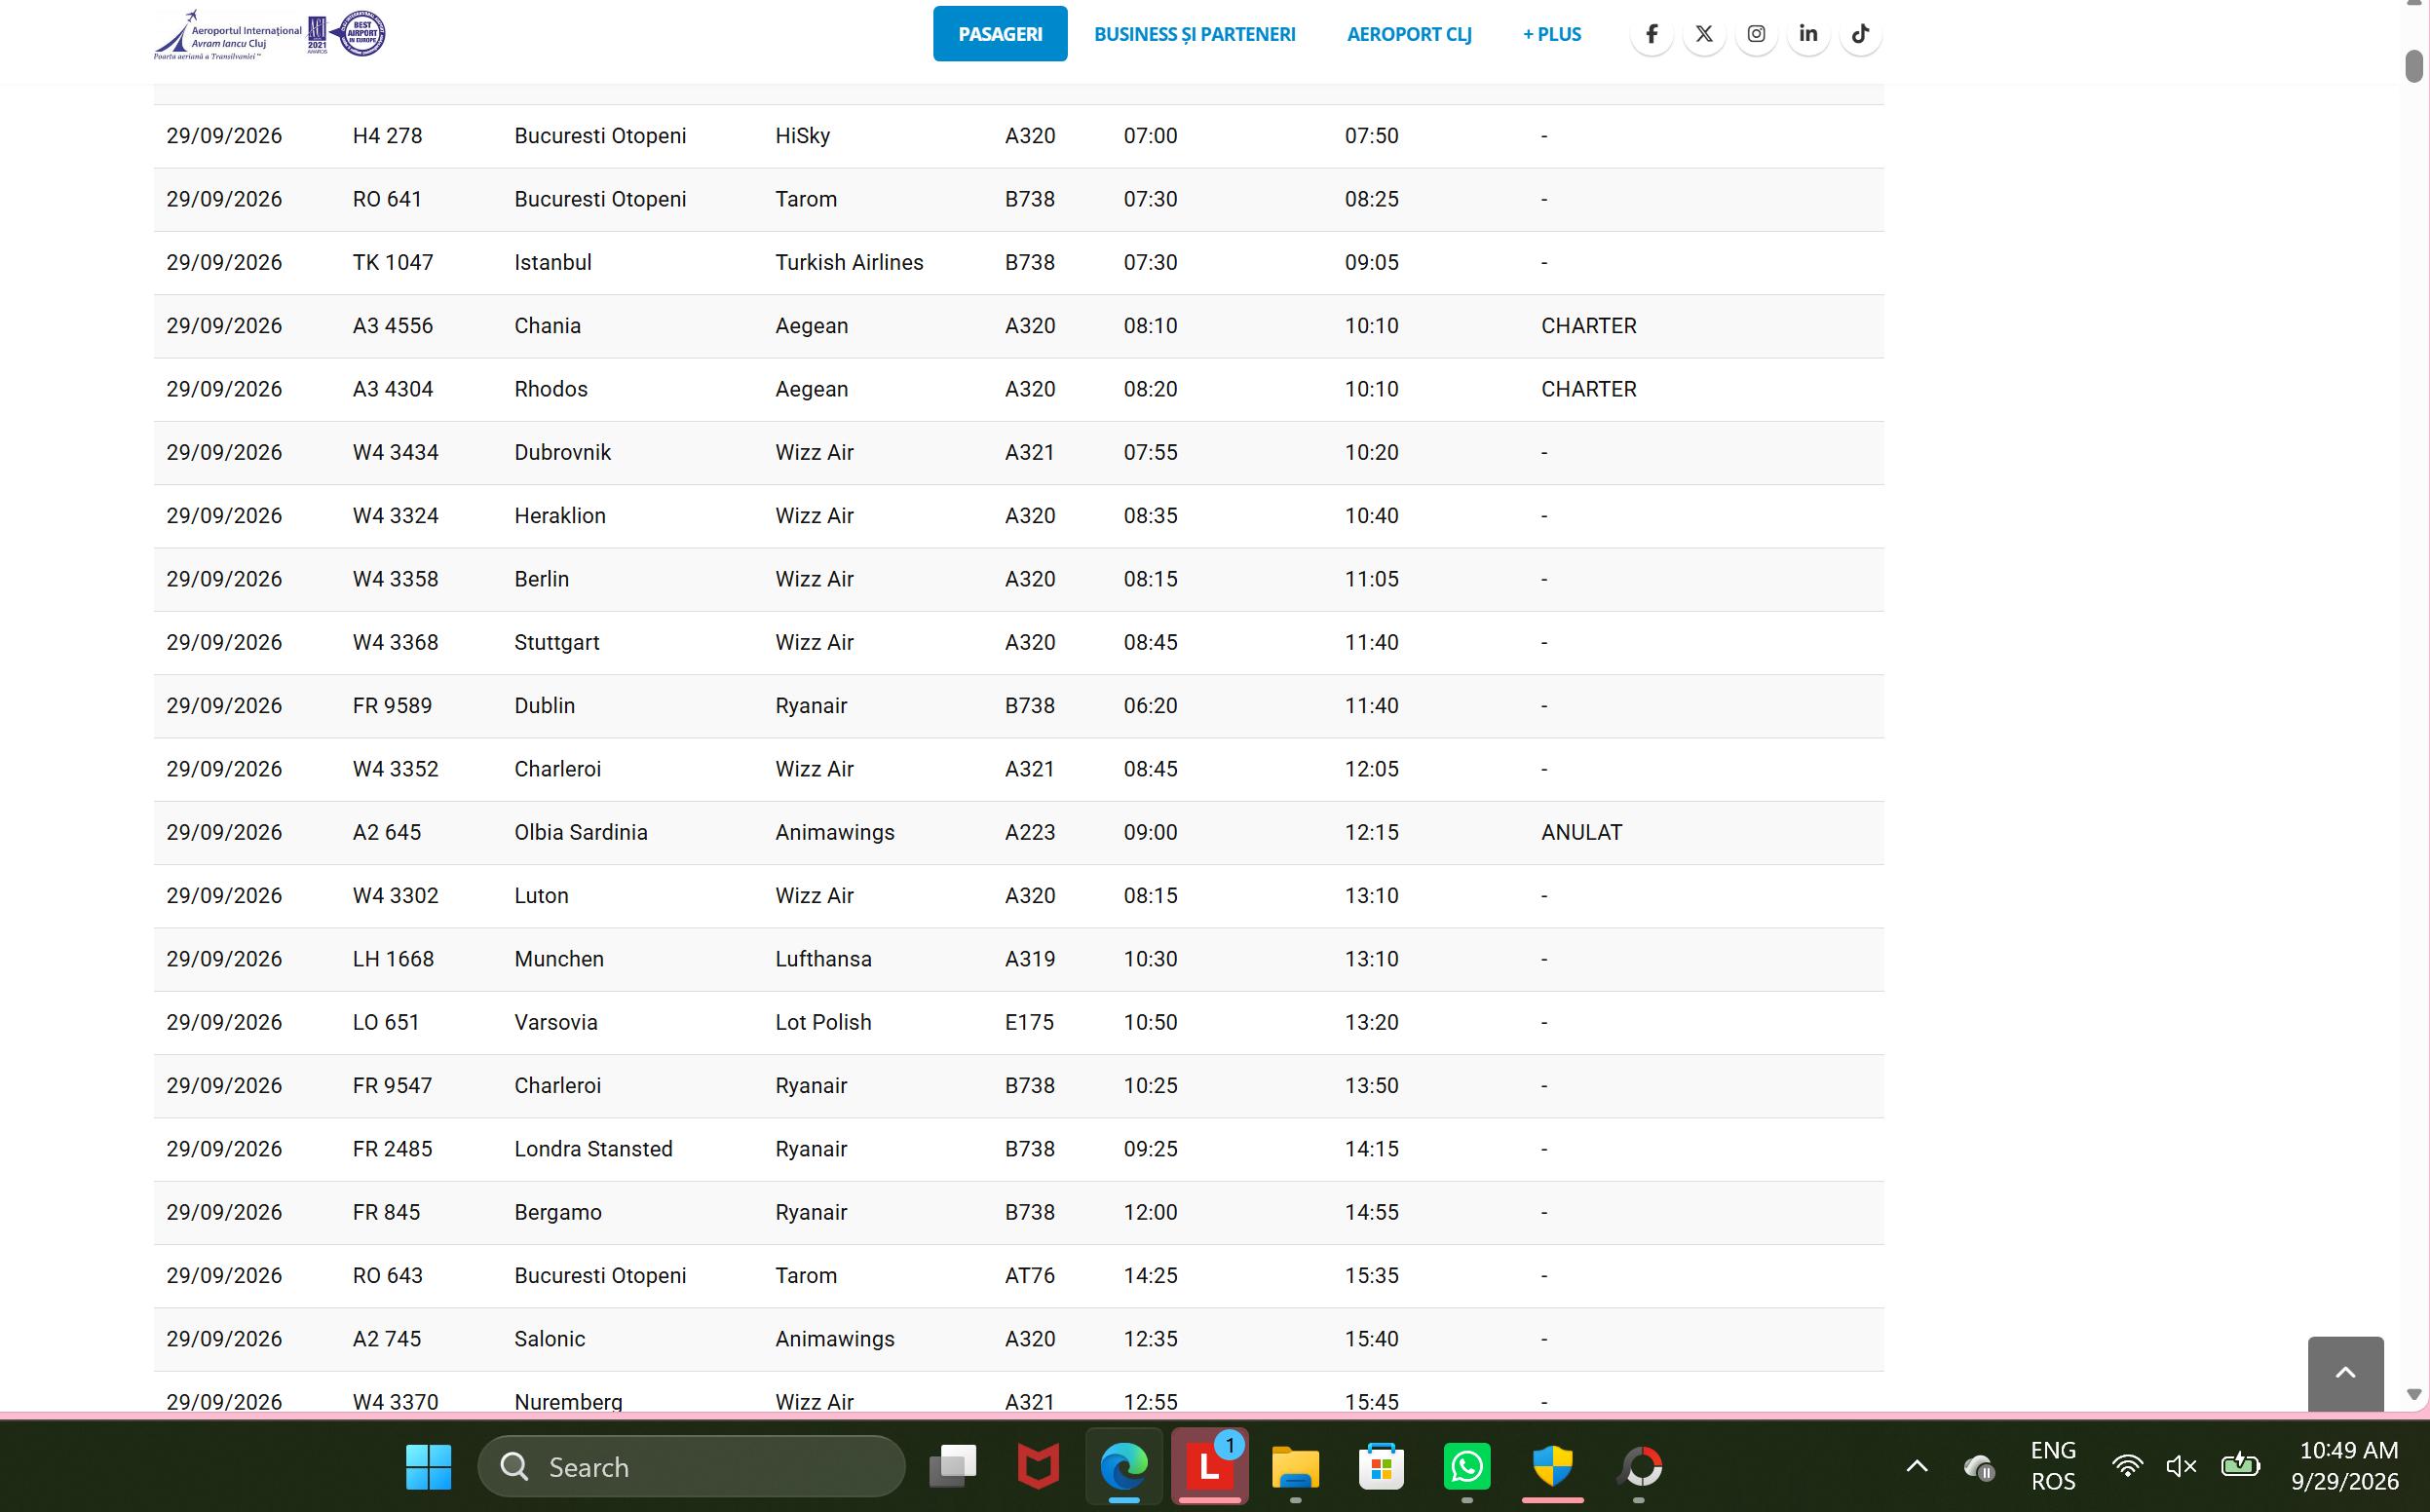Open the BUSINESS ȘI PARTENERI menu
The image size is (2430, 1512).
pos(1194,34)
